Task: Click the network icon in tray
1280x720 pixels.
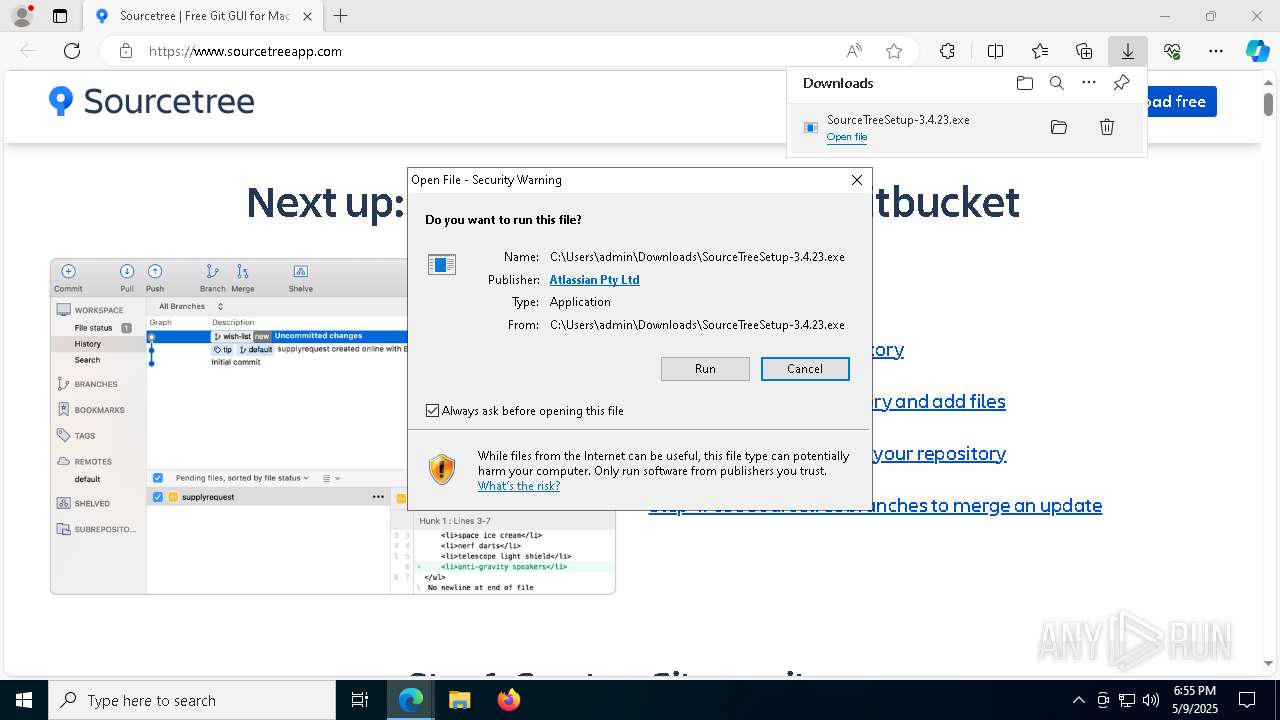Action: coord(1127,700)
